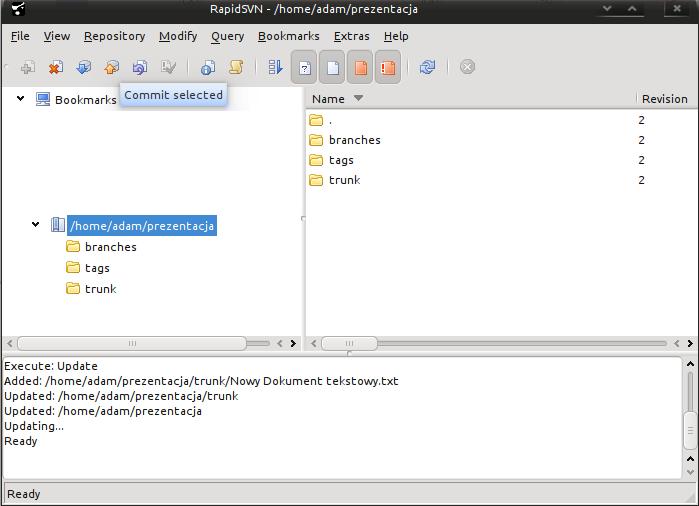Click the tree pane horizontal scrollbar thumb
The width and height of the screenshot is (699, 506).
132,343
